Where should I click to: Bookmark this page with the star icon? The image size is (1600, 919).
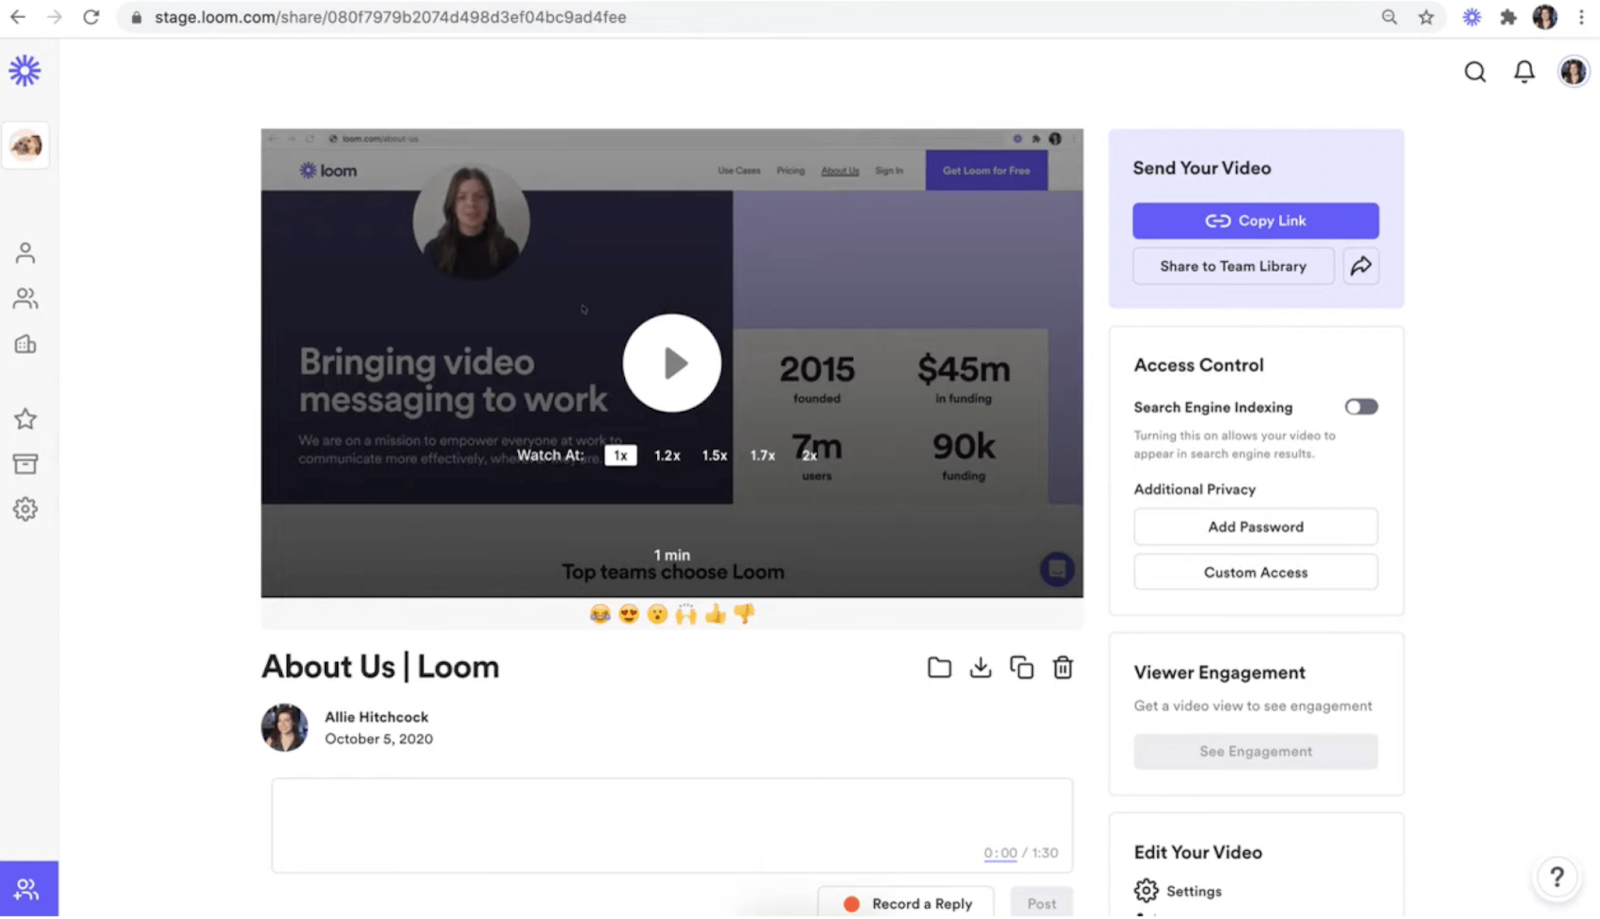click(x=1426, y=17)
